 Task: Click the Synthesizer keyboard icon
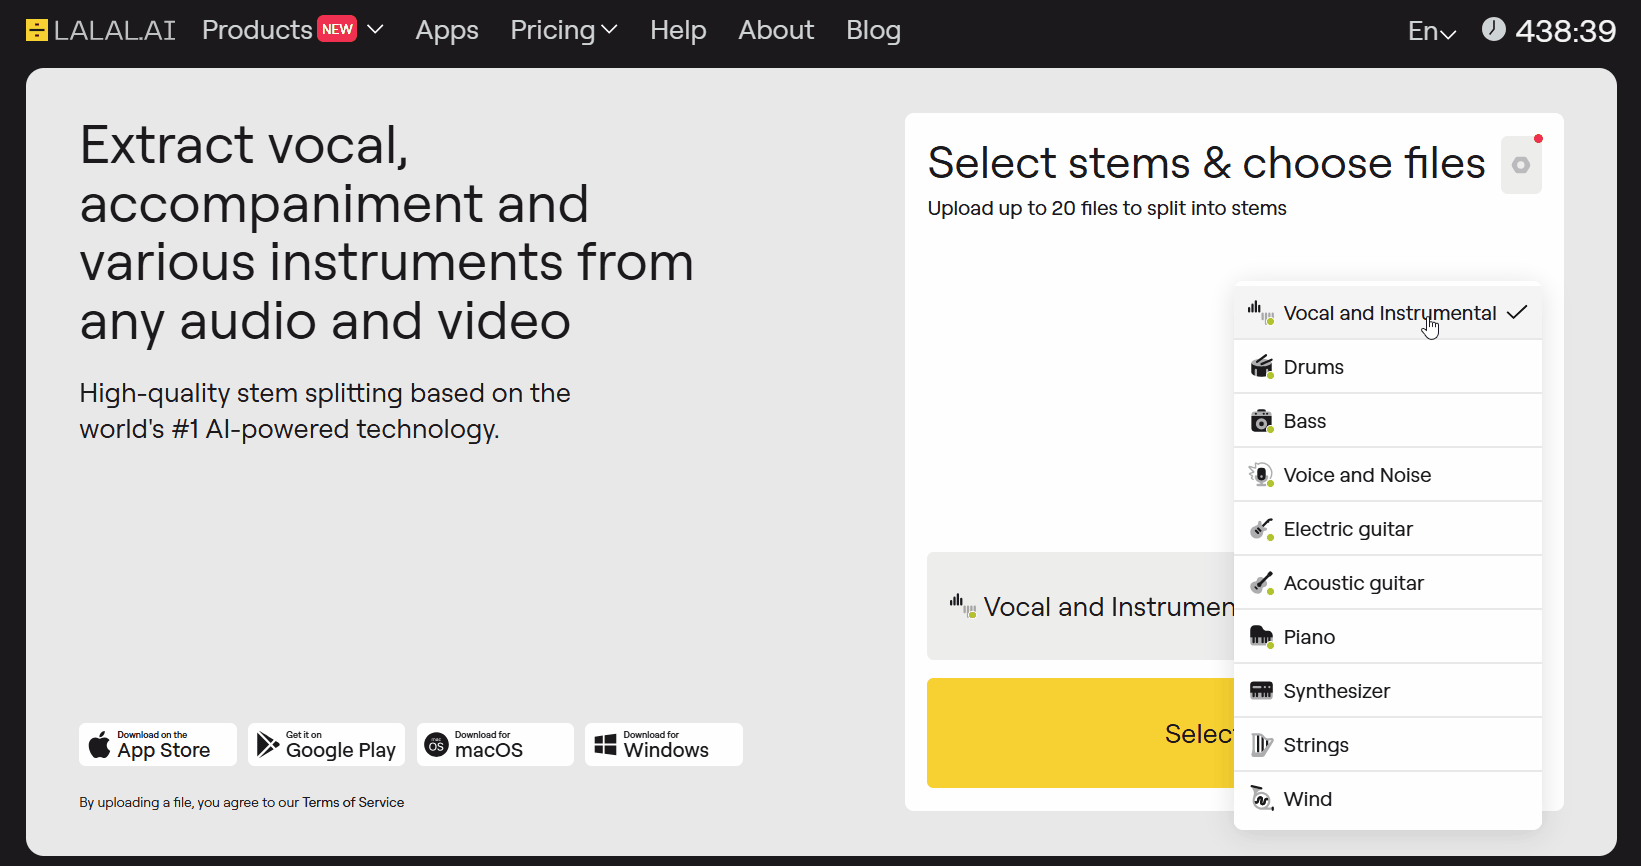1261,691
